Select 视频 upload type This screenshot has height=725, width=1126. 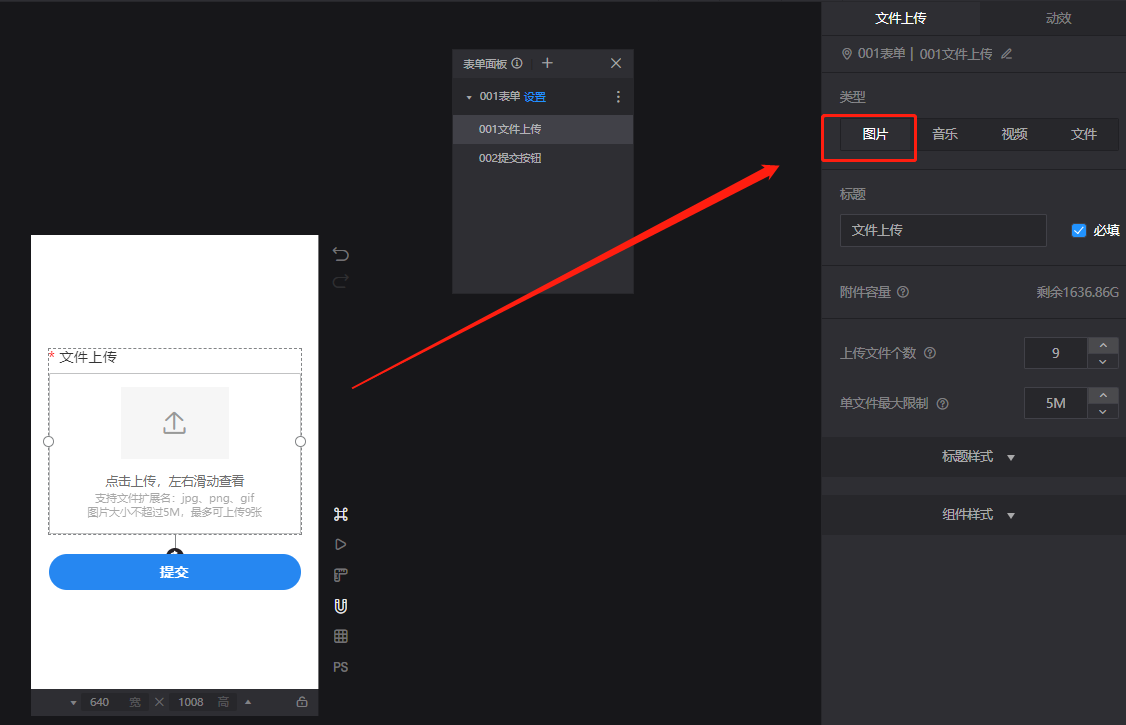tap(1014, 134)
